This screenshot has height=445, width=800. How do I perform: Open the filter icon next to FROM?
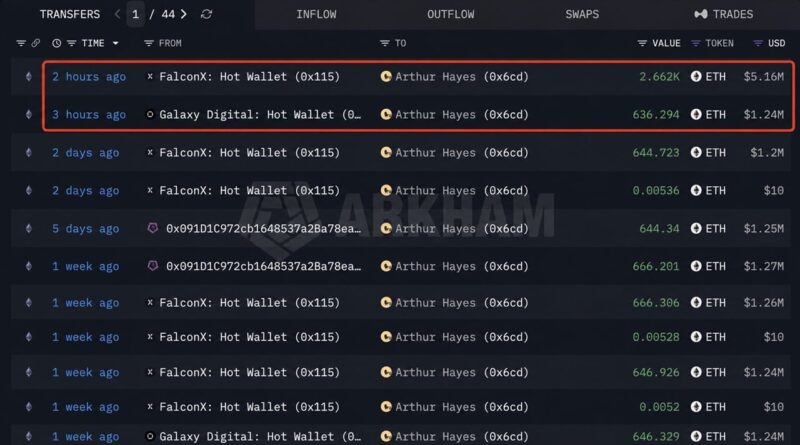click(148, 43)
